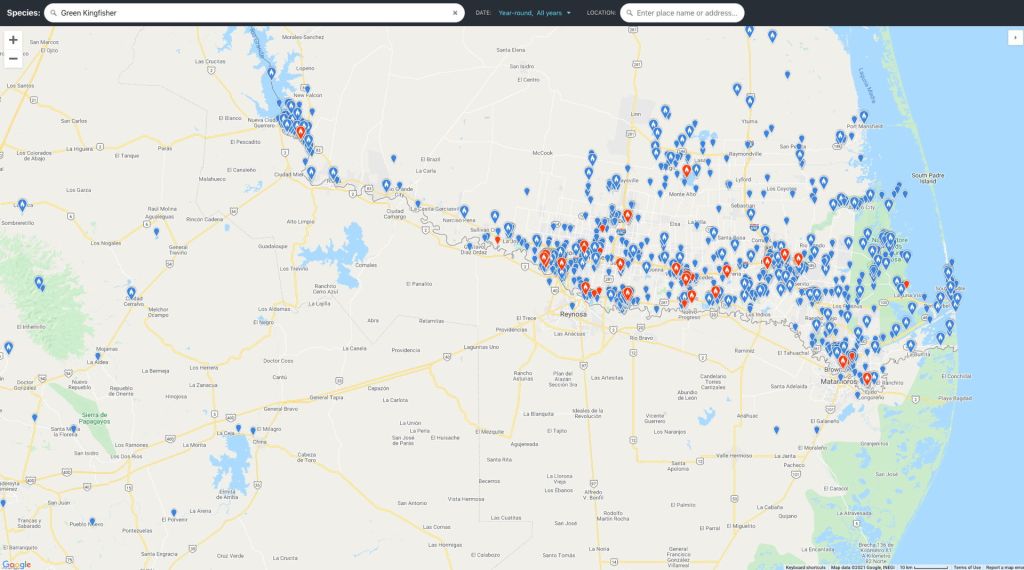
Task: Click the red marker near Matamoros
Action: [843, 360]
